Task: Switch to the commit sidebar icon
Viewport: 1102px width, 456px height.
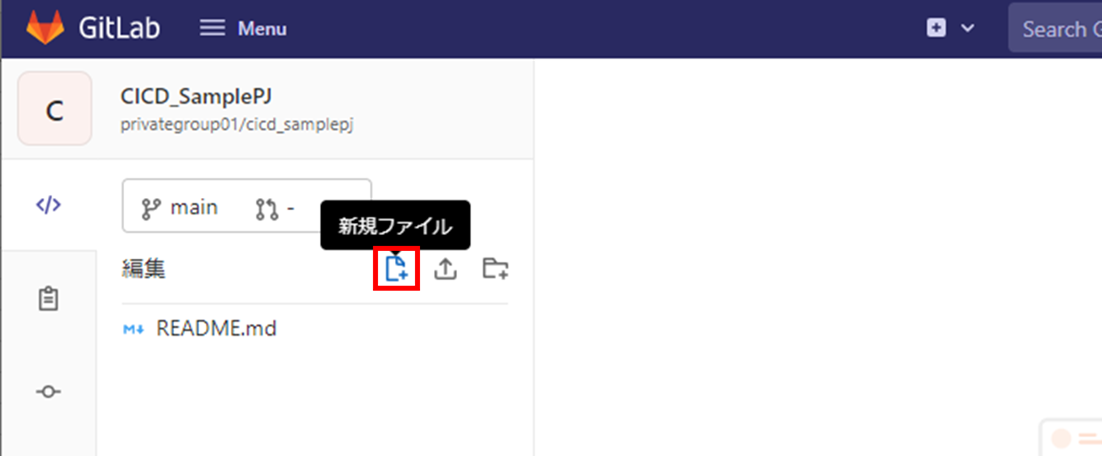Action: pos(48,391)
